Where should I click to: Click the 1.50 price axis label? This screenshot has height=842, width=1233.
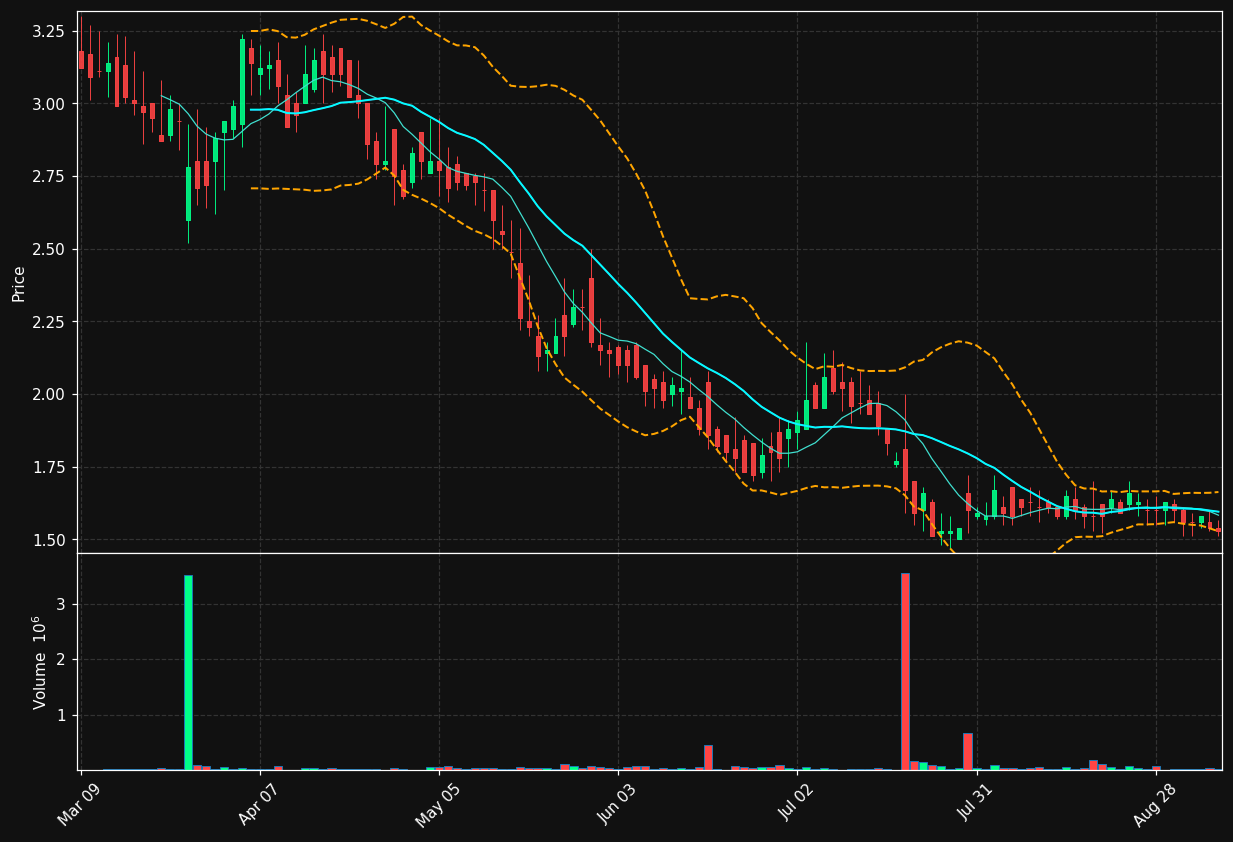click(x=50, y=540)
